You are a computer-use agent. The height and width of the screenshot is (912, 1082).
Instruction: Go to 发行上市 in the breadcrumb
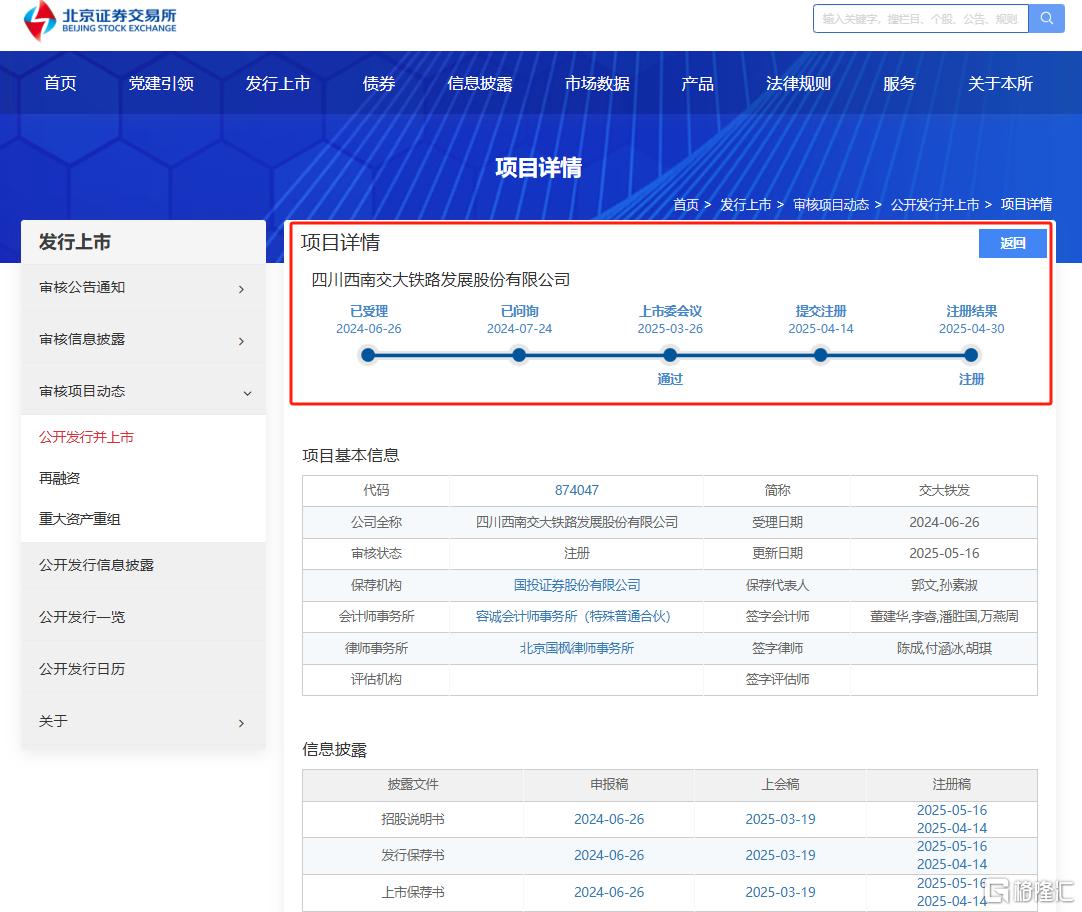[746, 205]
